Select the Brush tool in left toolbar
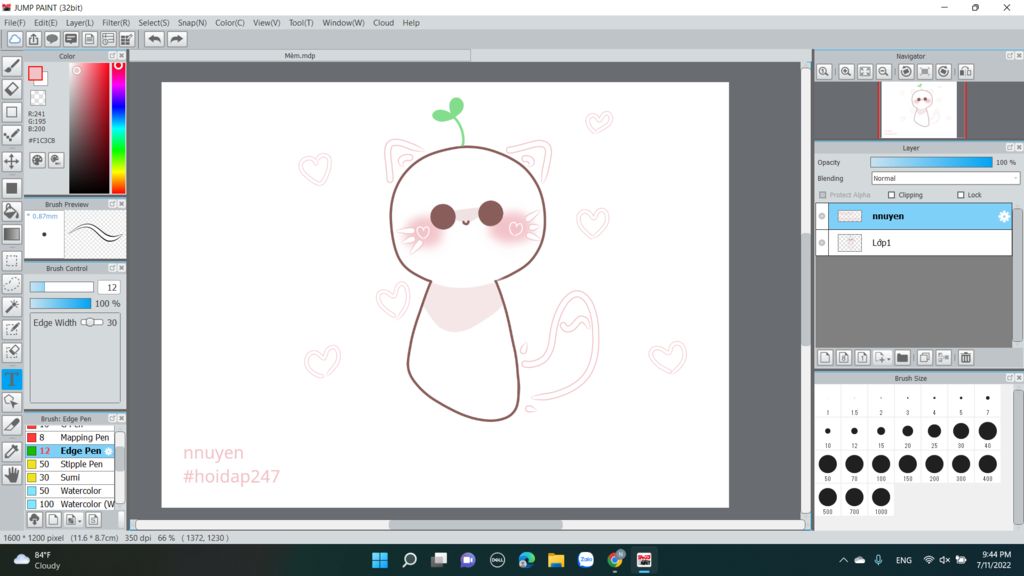The height and width of the screenshot is (576, 1024). 12,65
